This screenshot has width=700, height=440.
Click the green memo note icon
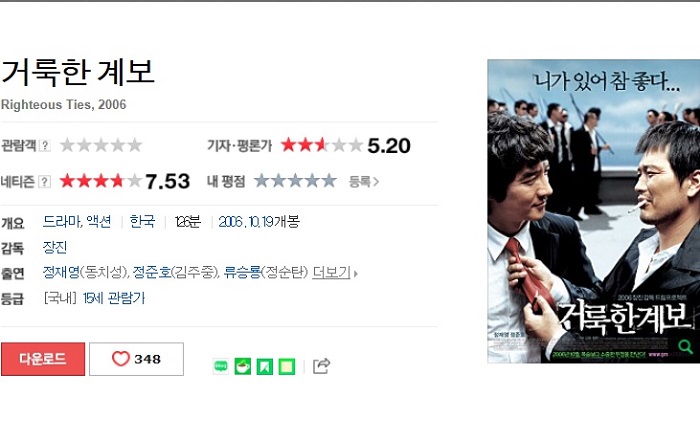pos(287,366)
